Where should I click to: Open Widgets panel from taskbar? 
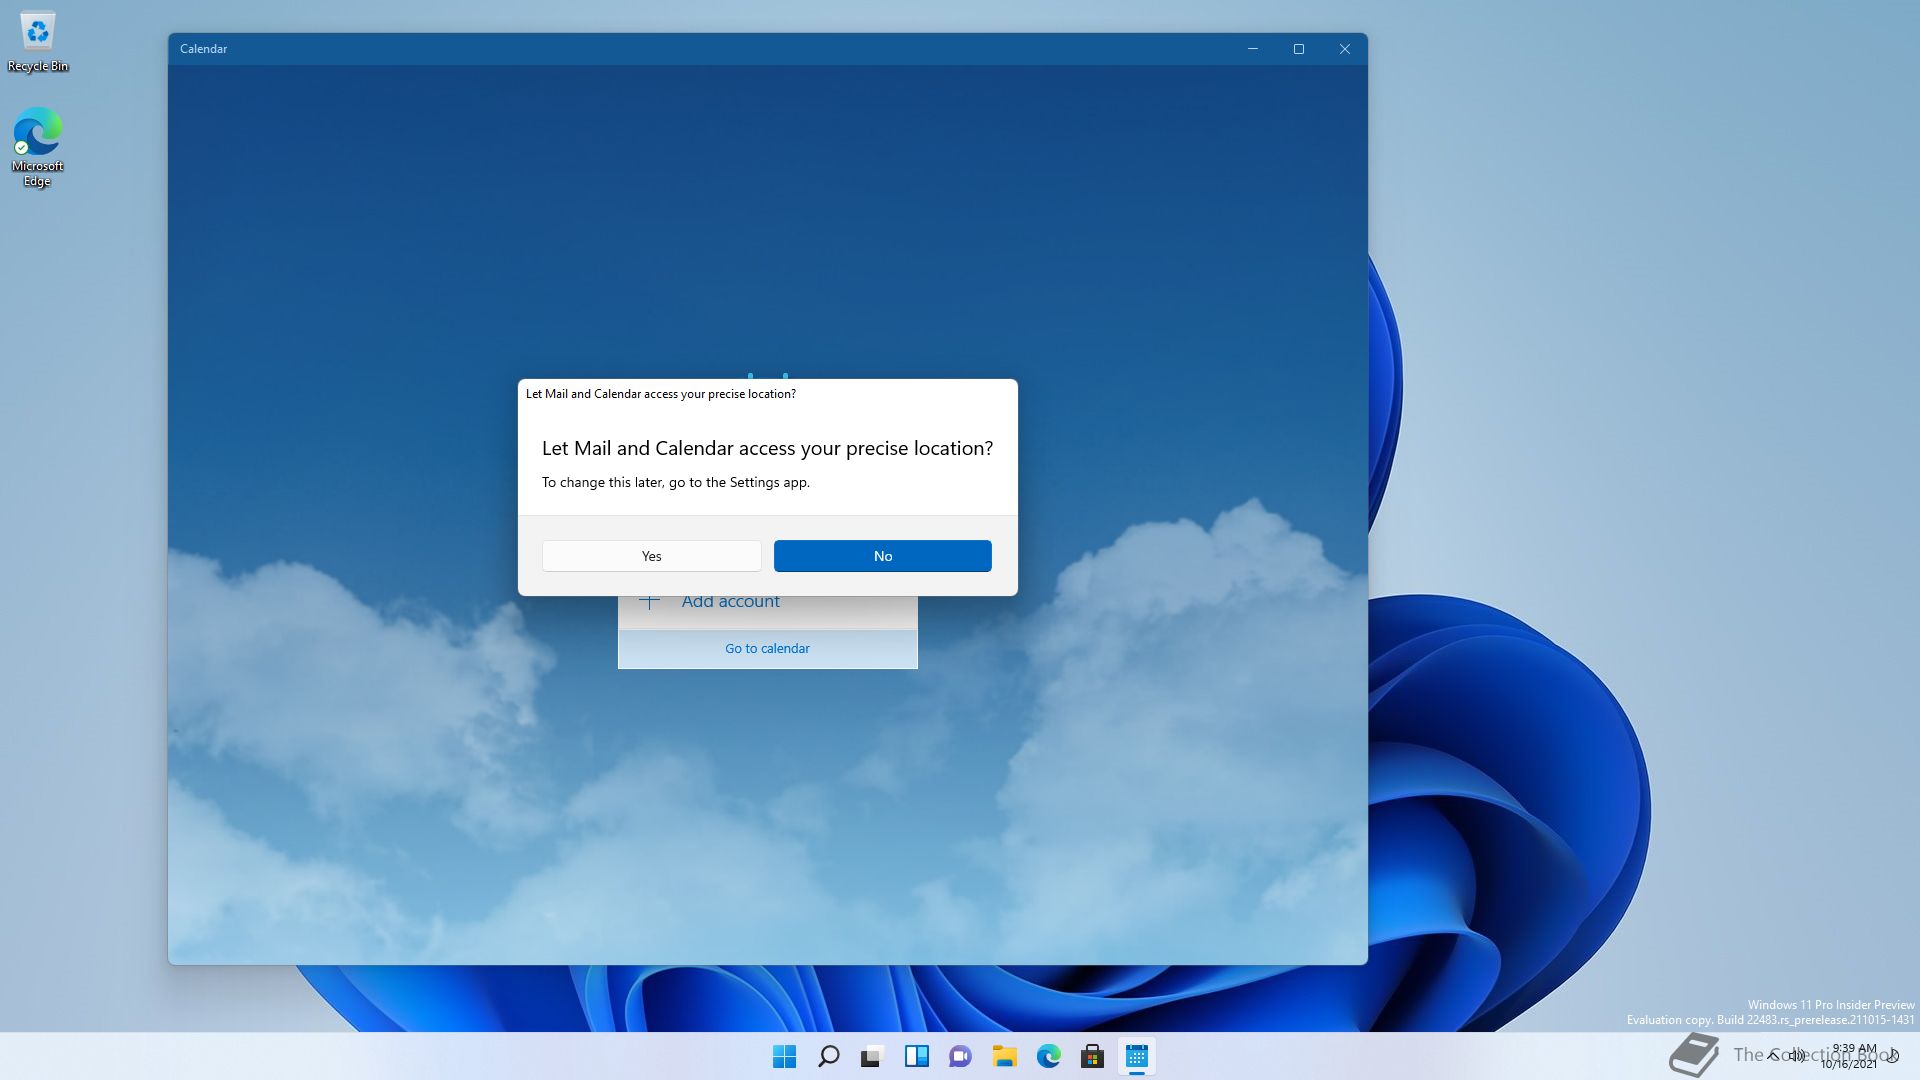pyautogui.click(x=916, y=1056)
